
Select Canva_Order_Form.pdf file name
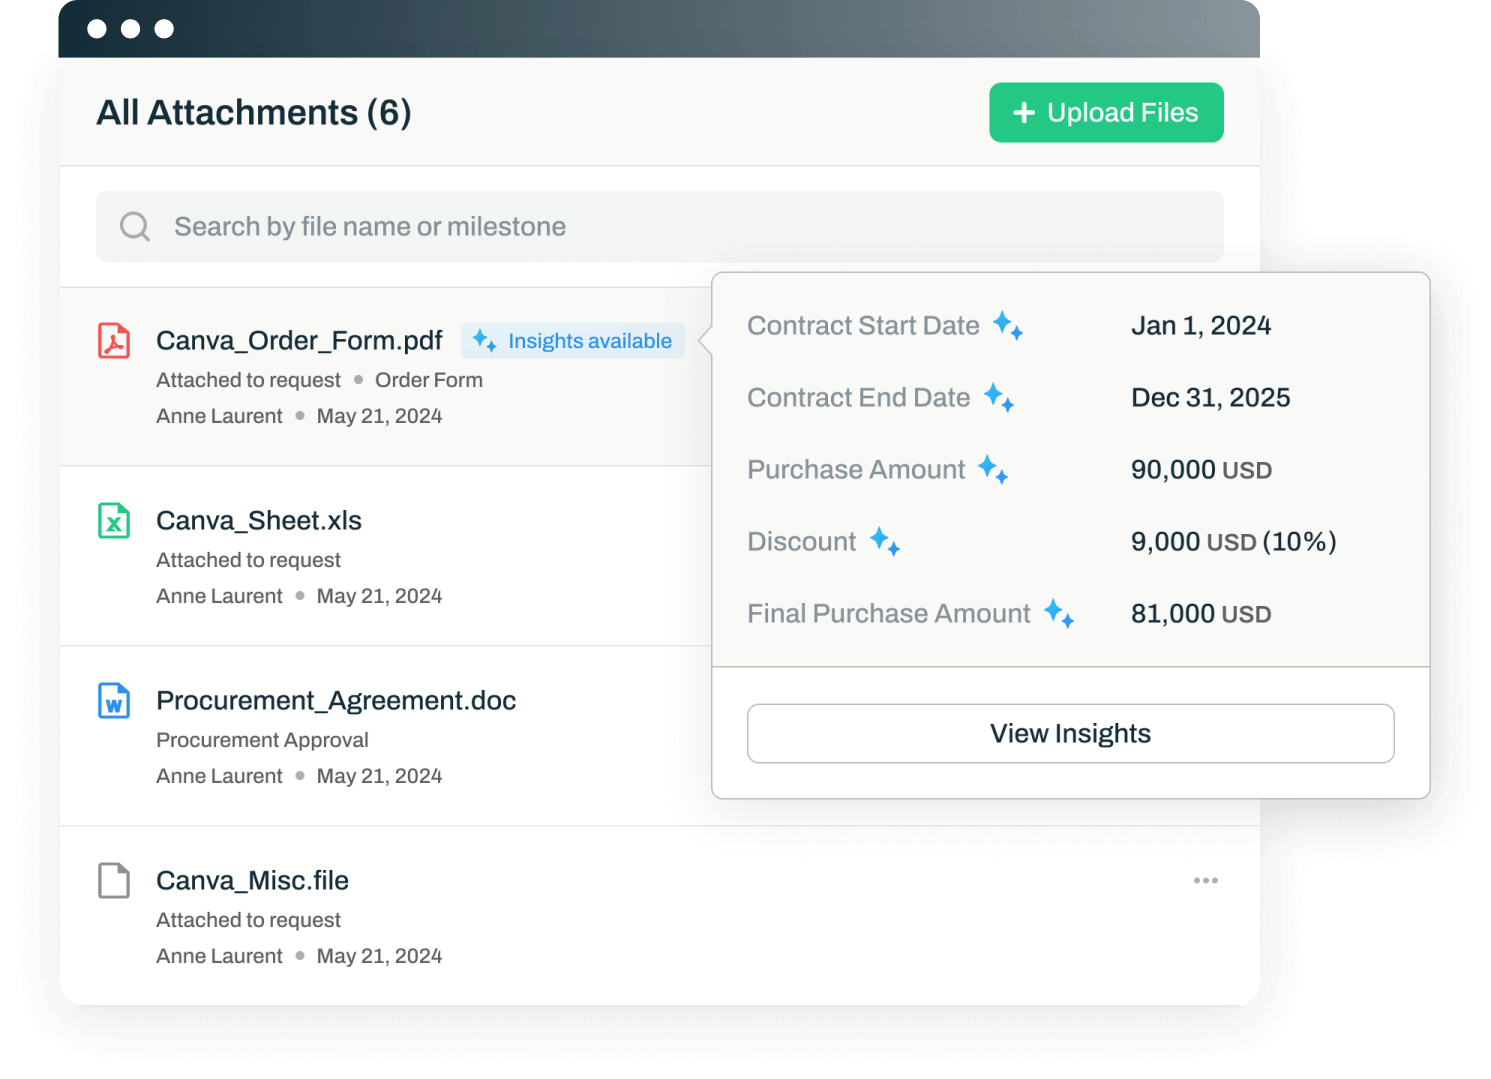(x=299, y=341)
